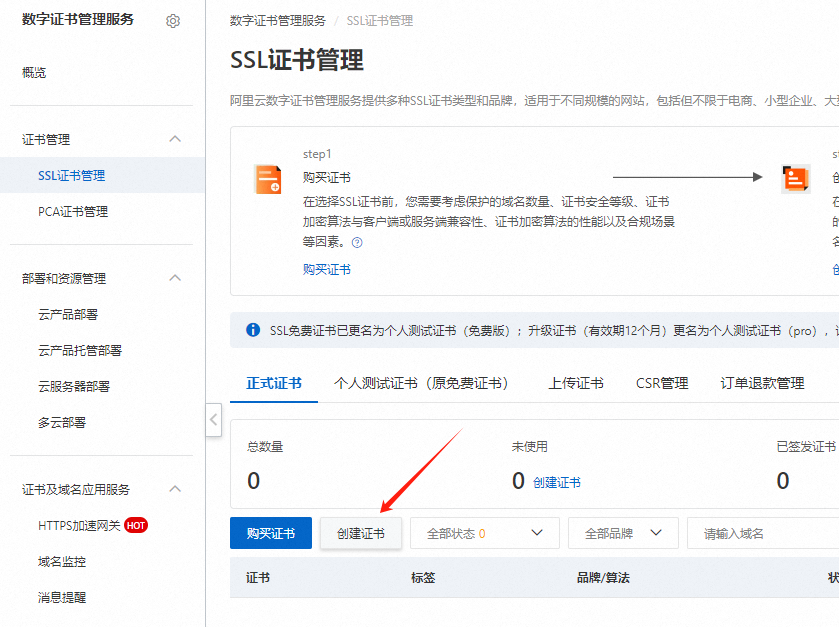Focus the 请输入域名 search field
Viewport: 839px width, 627px height.
point(763,533)
